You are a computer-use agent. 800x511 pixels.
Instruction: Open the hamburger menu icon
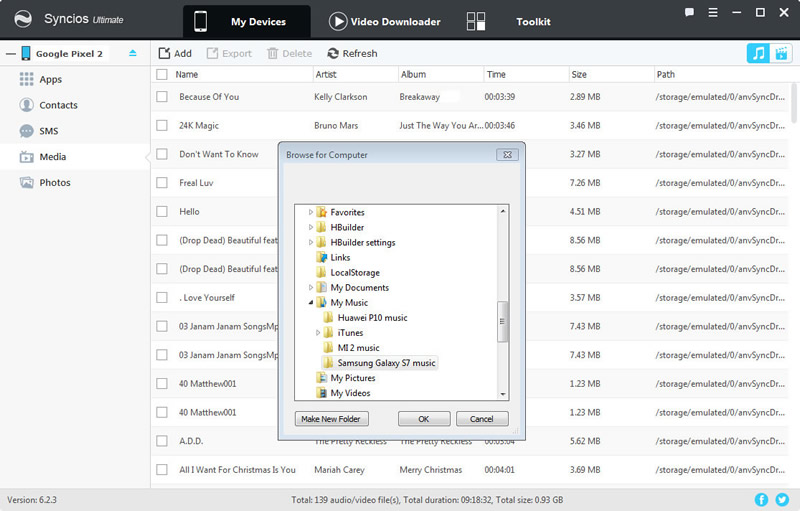point(713,12)
